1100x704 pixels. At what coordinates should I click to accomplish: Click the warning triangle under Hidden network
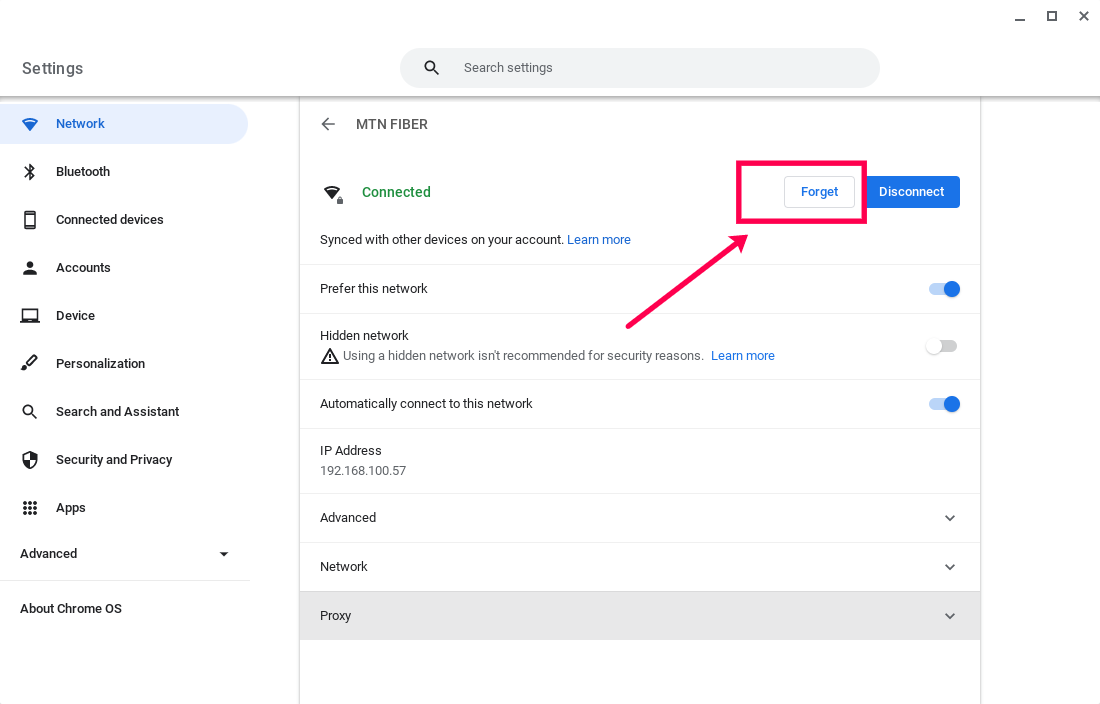(x=329, y=356)
